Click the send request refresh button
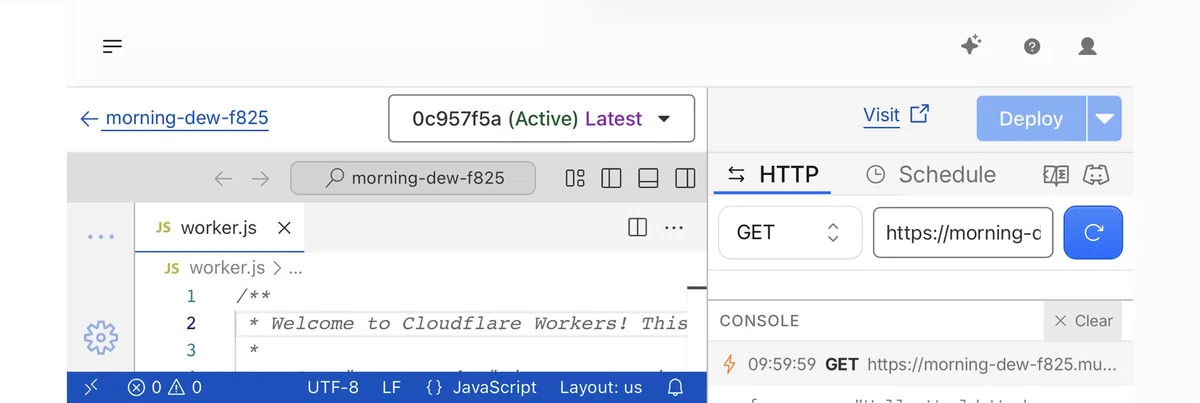 1093,232
